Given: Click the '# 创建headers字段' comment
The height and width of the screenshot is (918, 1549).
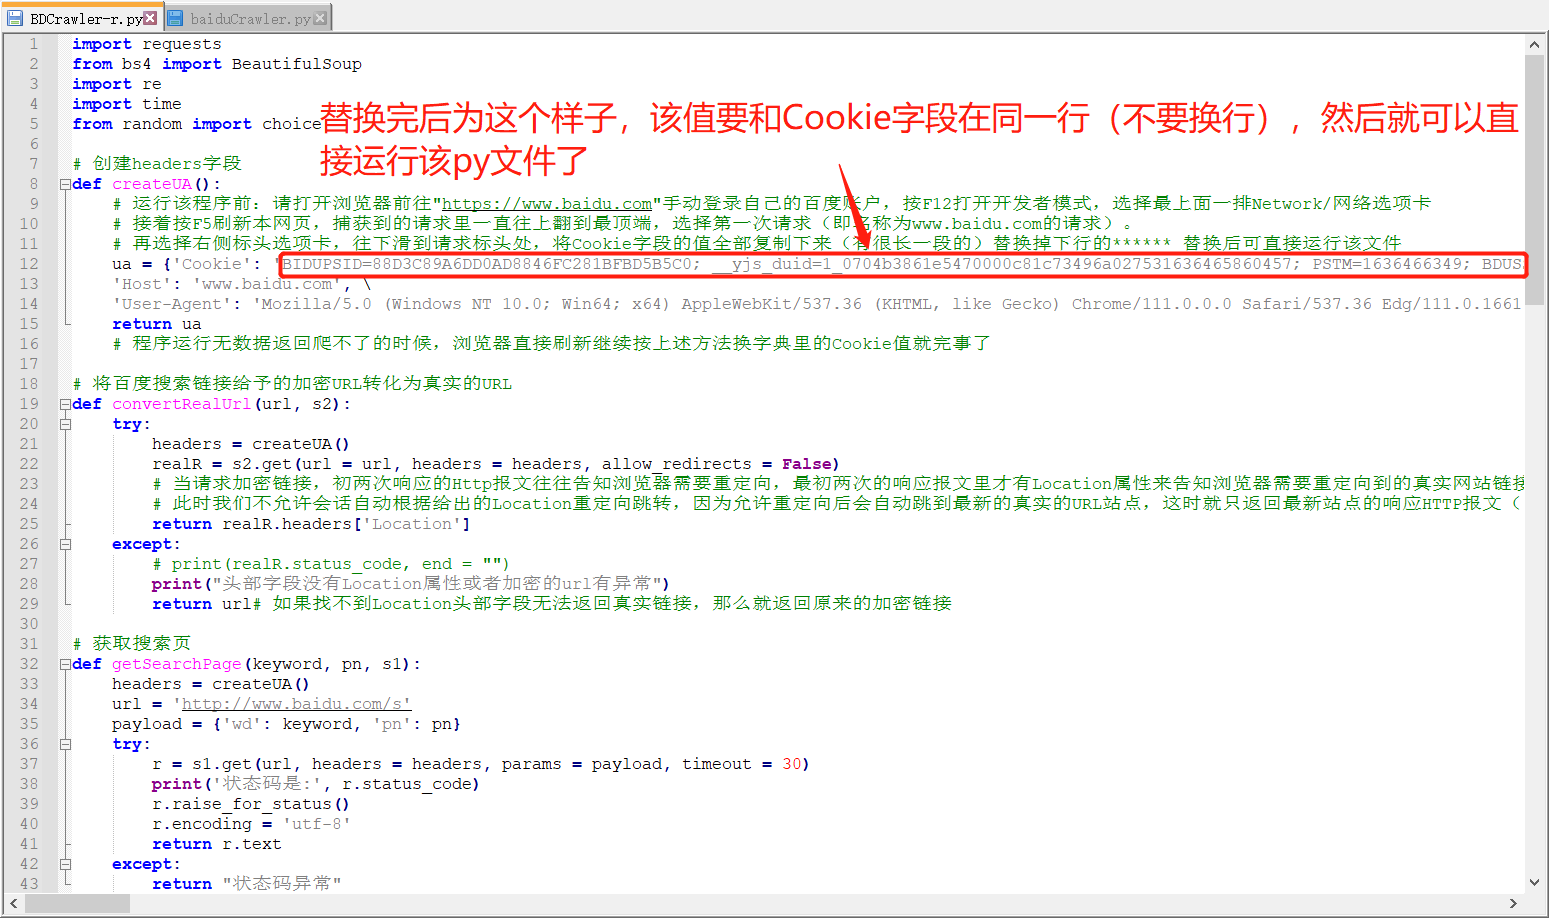Looking at the screenshot, I should [x=157, y=164].
